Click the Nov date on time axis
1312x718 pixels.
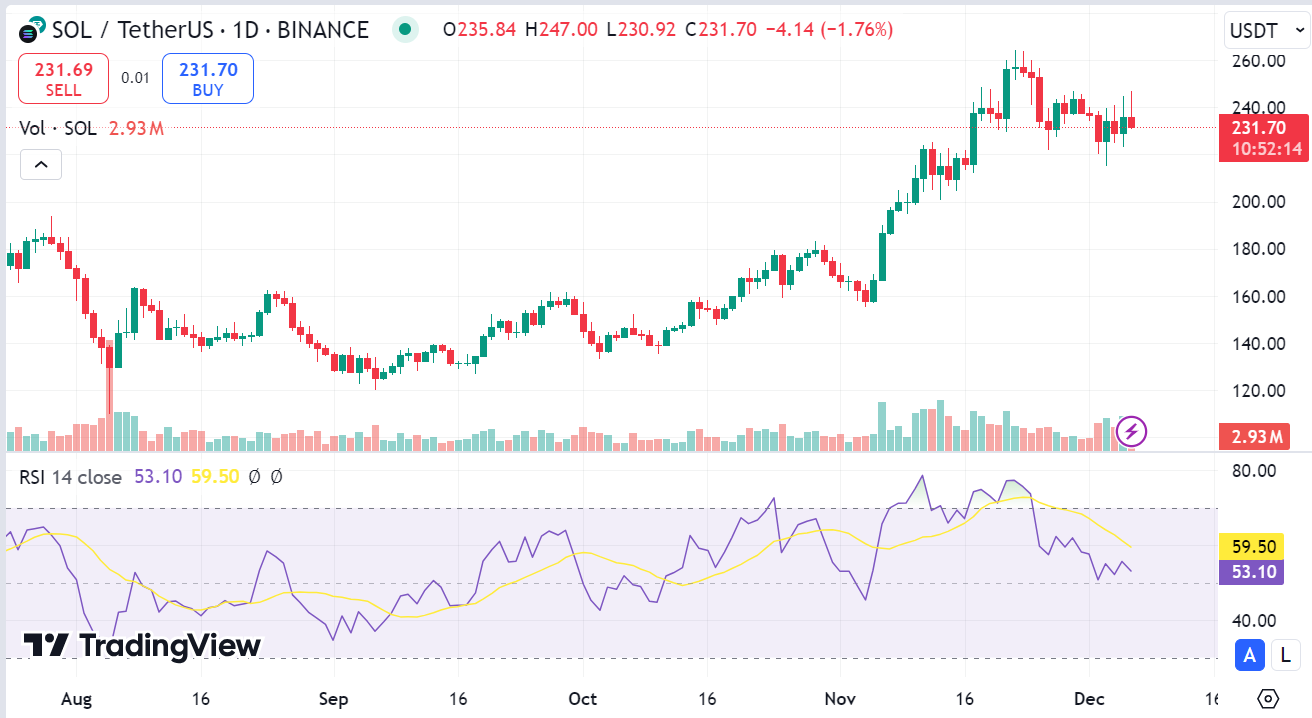[838, 698]
